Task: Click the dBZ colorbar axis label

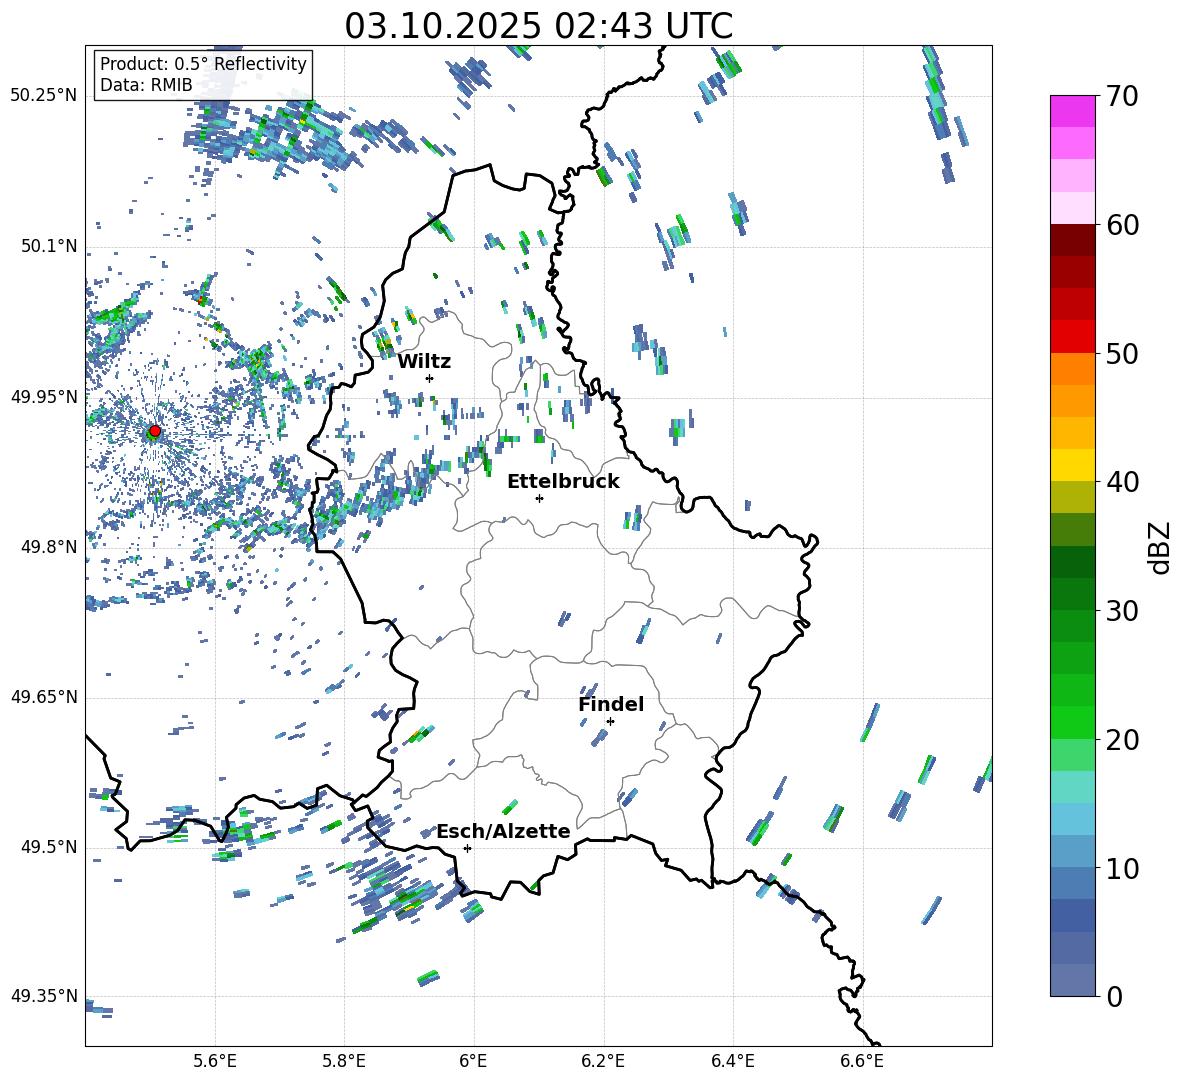Action: (1160, 547)
